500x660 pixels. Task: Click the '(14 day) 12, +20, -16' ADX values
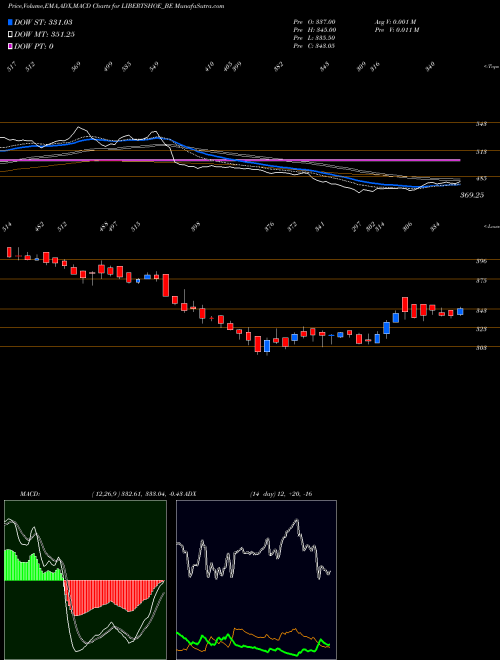[281, 494]
